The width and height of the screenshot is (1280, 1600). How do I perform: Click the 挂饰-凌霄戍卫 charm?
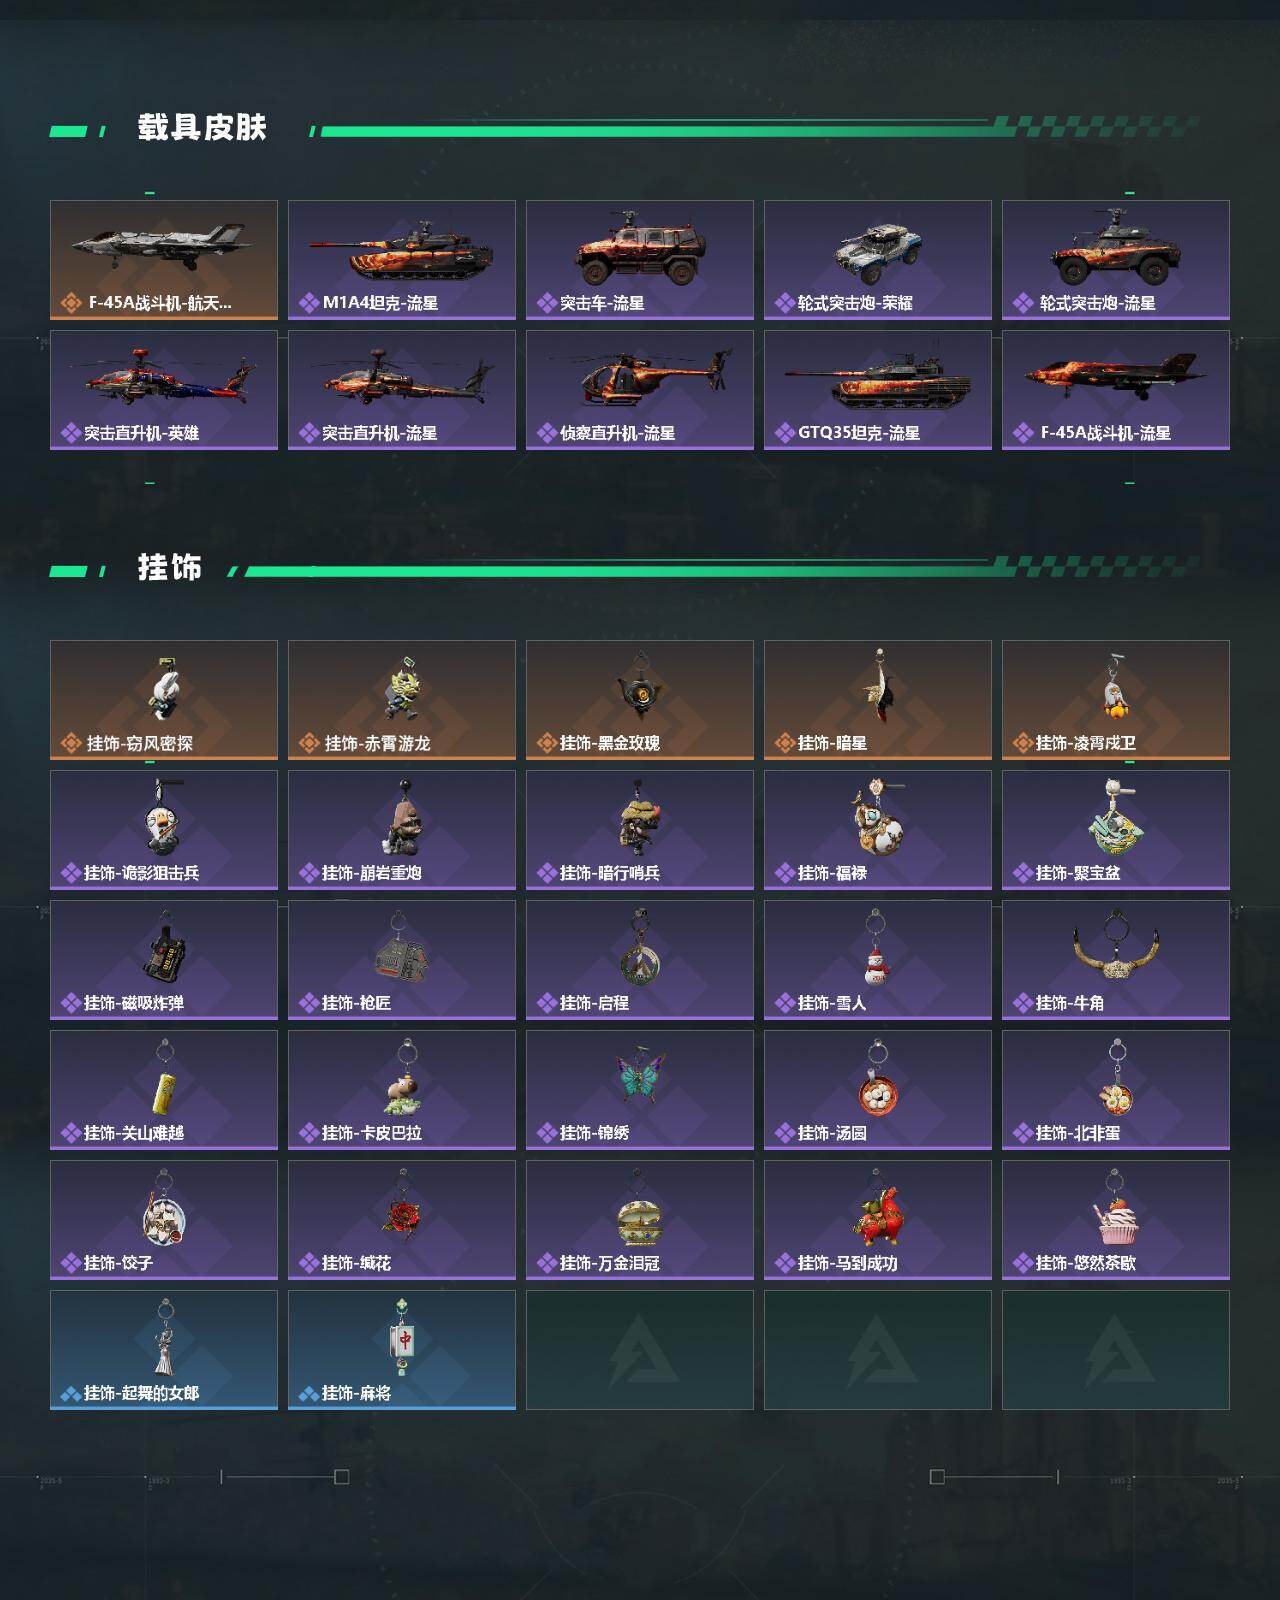(1116, 700)
